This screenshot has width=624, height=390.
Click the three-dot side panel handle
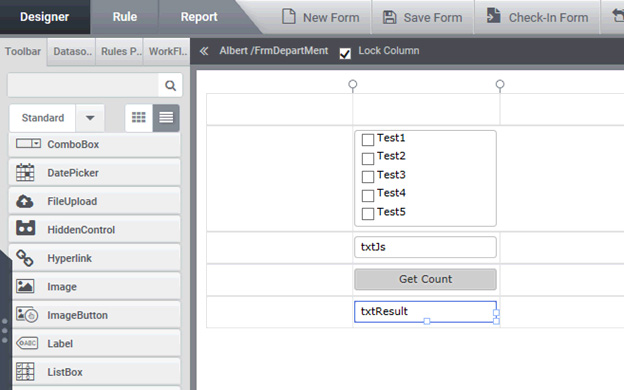[x=5, y=331]
